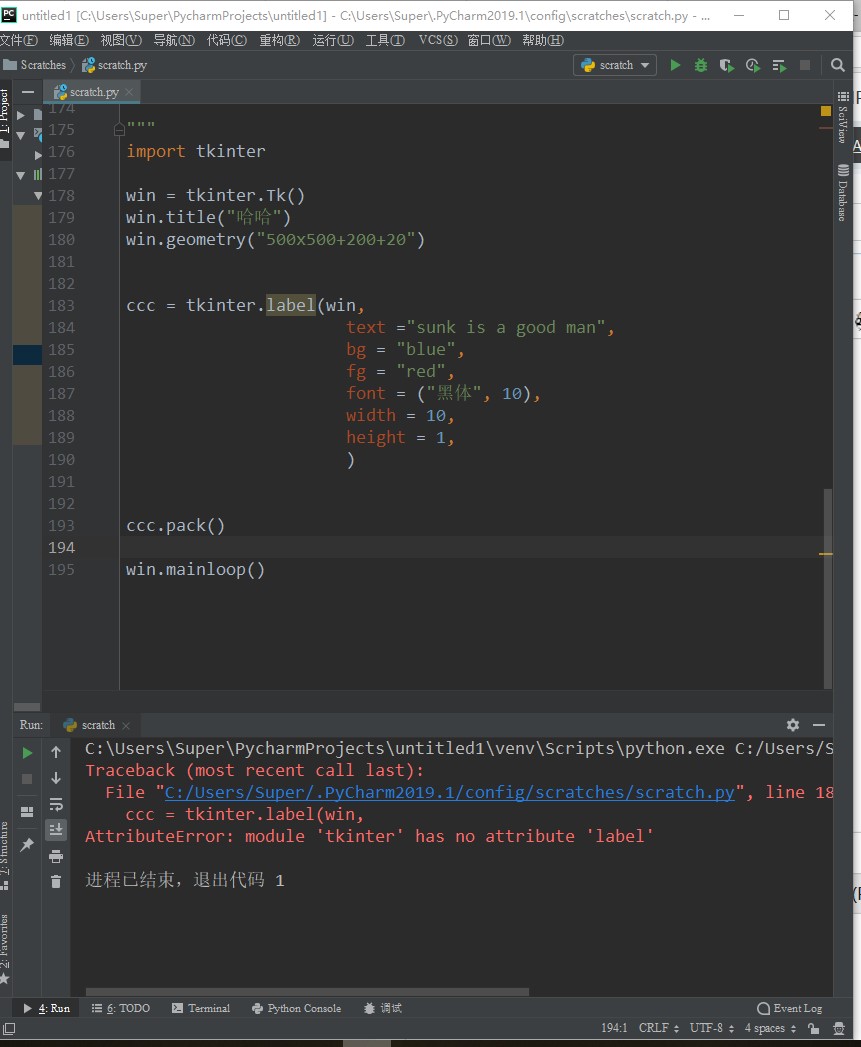This screenshot has width=861, height=1047.
Task: Jump down the stack trace arrow
Action: [56, 779]
